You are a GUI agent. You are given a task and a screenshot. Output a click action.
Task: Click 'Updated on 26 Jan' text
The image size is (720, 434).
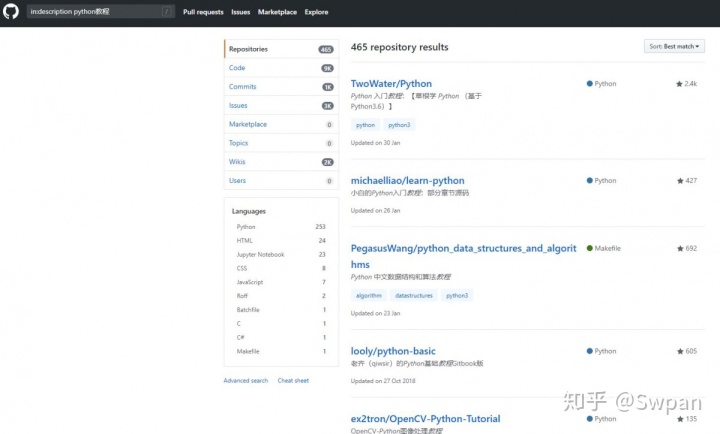click(x=376, y=211)
